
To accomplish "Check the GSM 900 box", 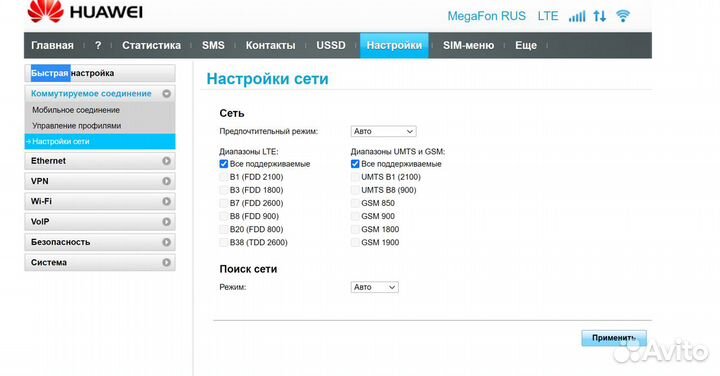I will point(355,216).
